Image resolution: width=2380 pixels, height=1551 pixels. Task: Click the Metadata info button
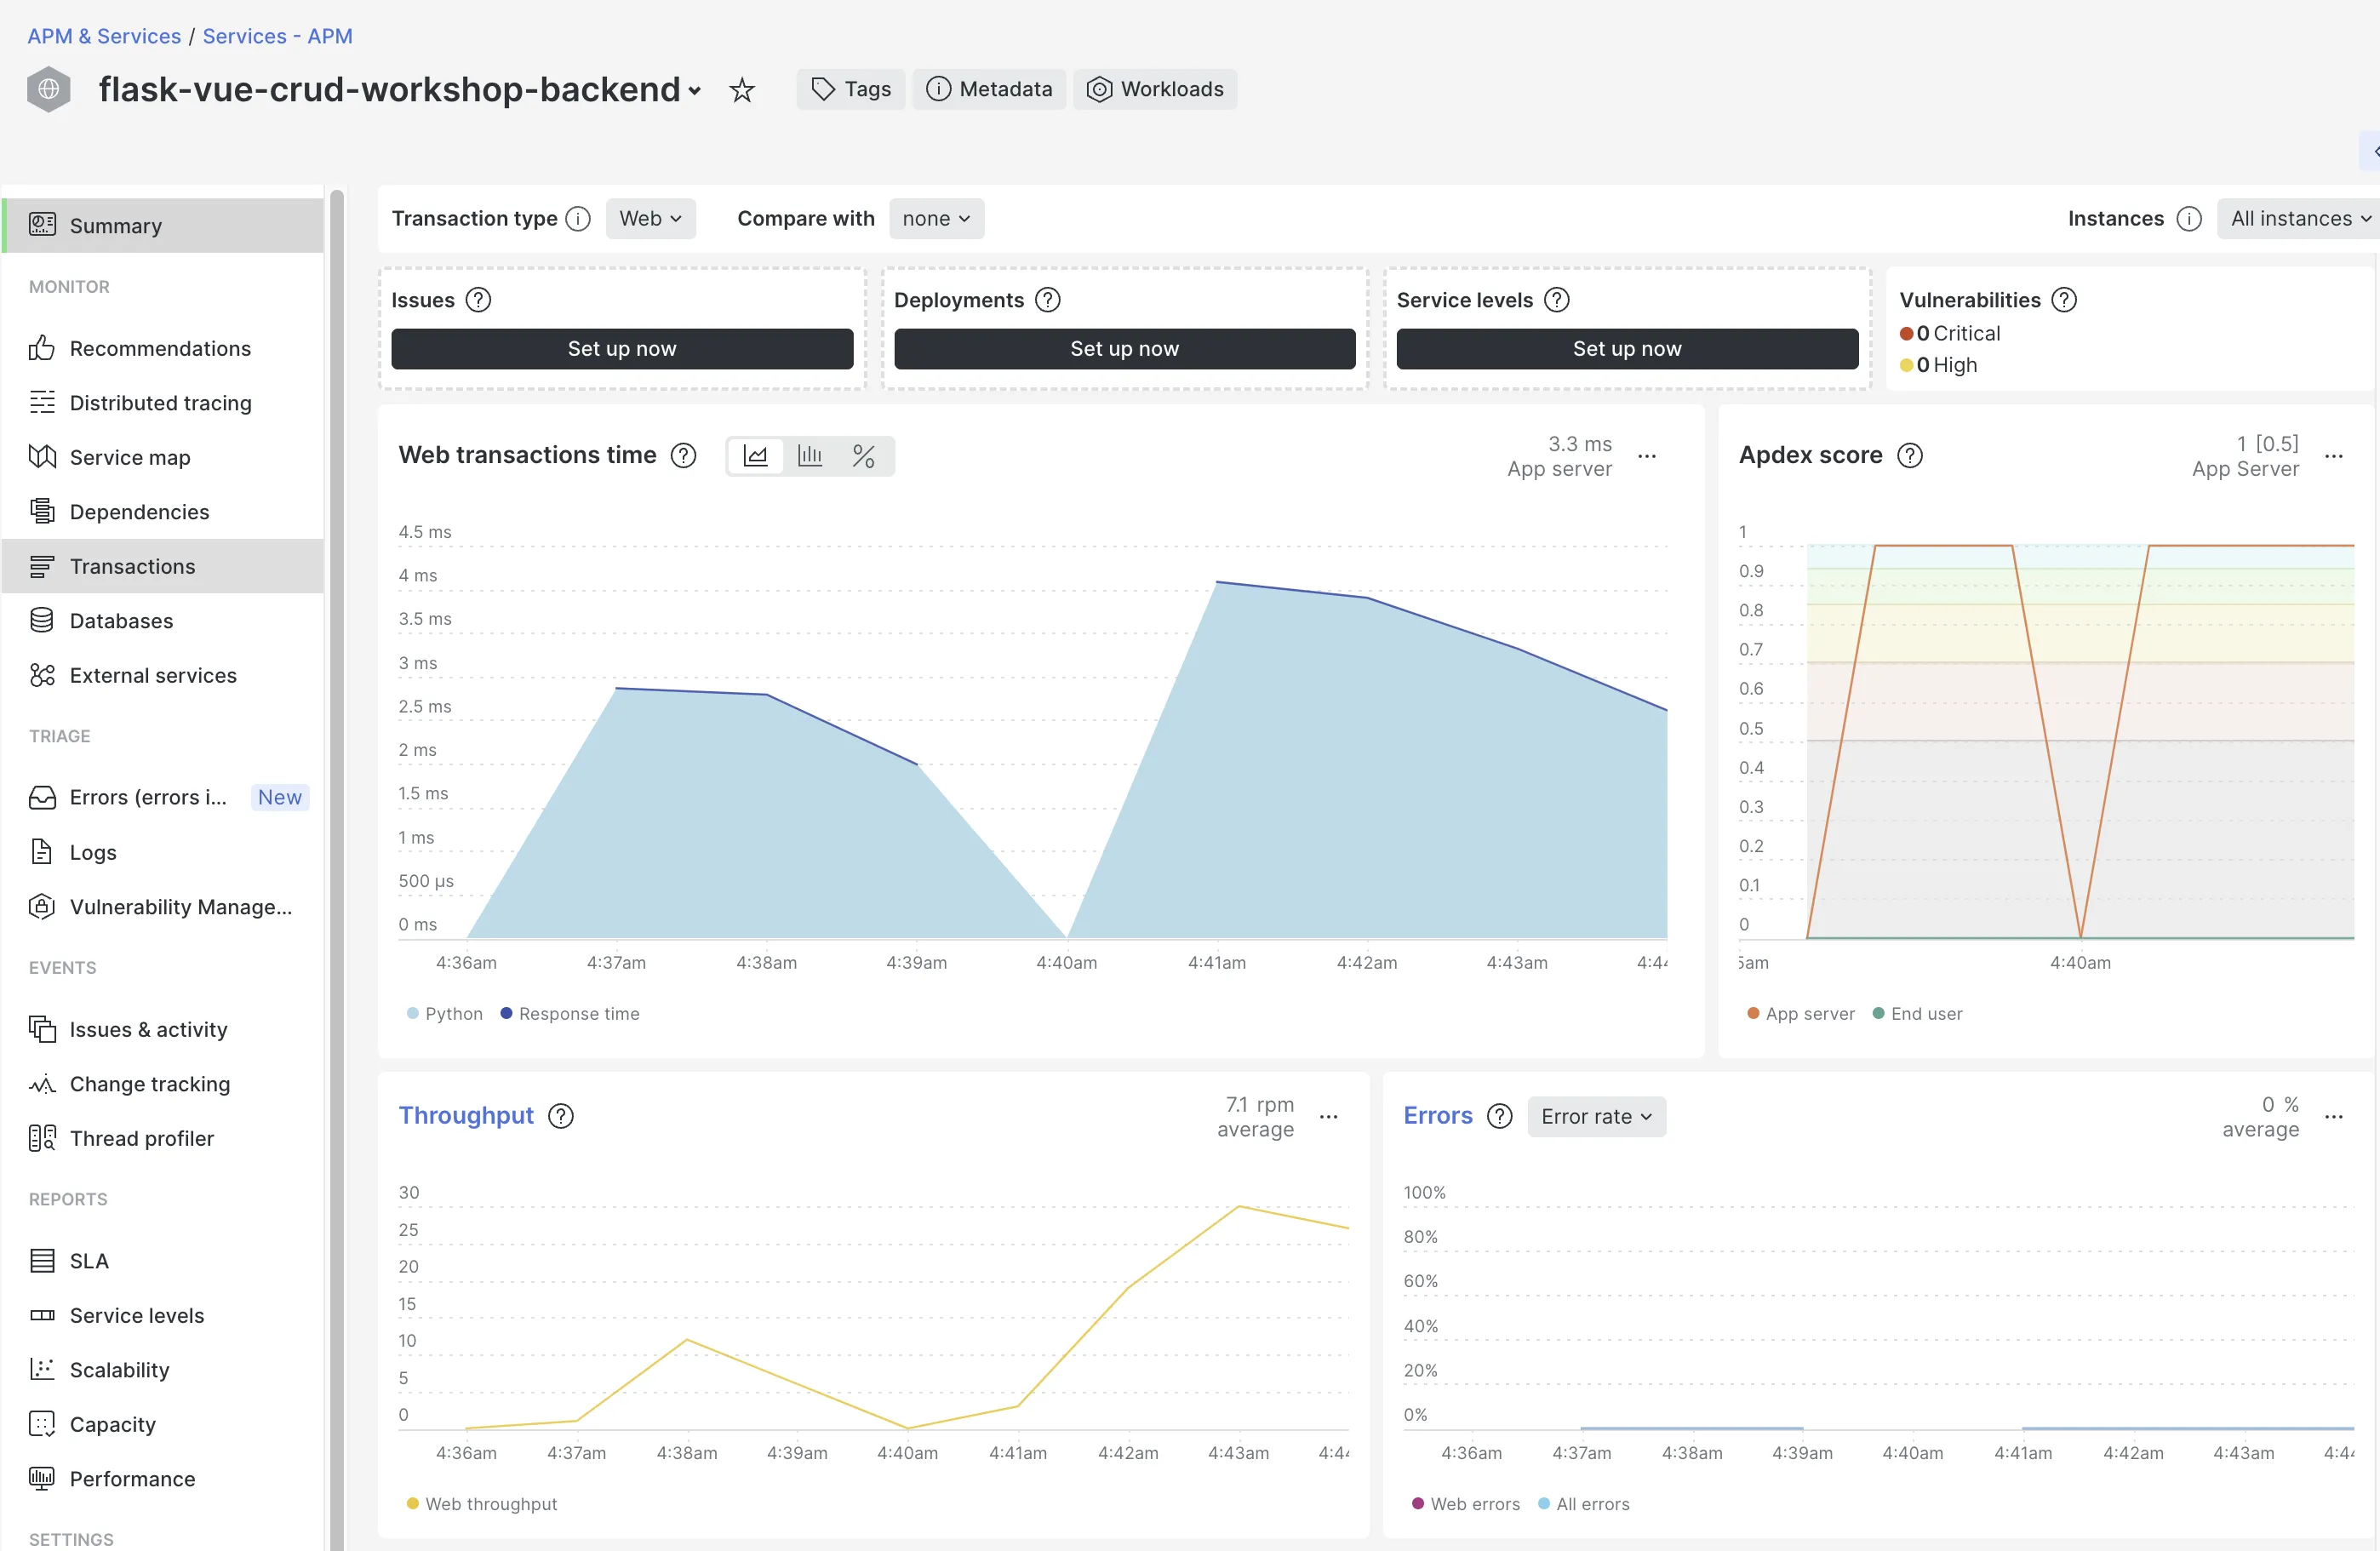pyautogui.click(x=989, y=89)
